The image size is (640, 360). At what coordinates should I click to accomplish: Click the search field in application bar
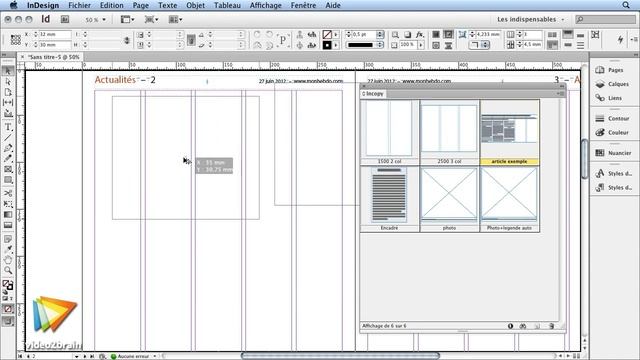click(x=605, y=19)
